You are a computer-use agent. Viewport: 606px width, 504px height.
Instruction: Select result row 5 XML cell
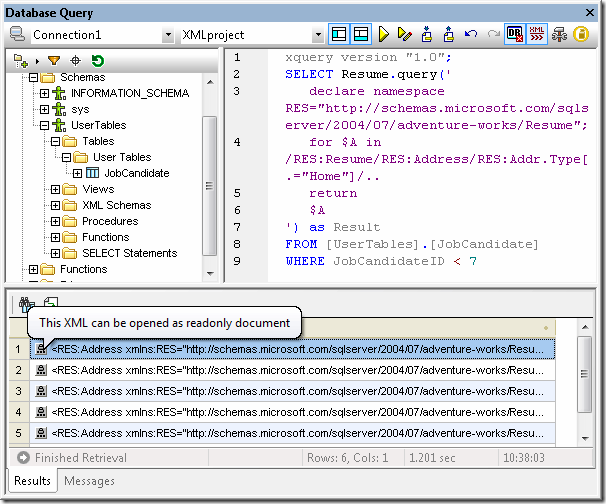(x=300, y=434)
